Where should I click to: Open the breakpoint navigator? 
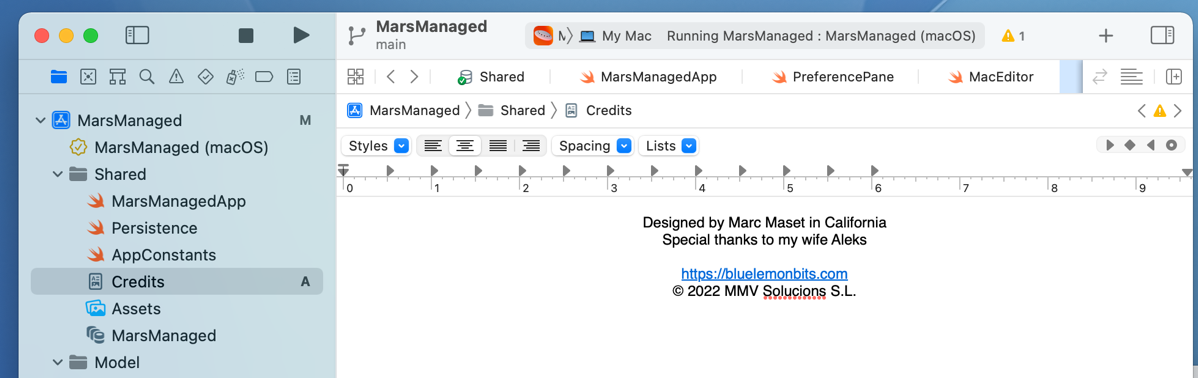(x=264, y=76)
